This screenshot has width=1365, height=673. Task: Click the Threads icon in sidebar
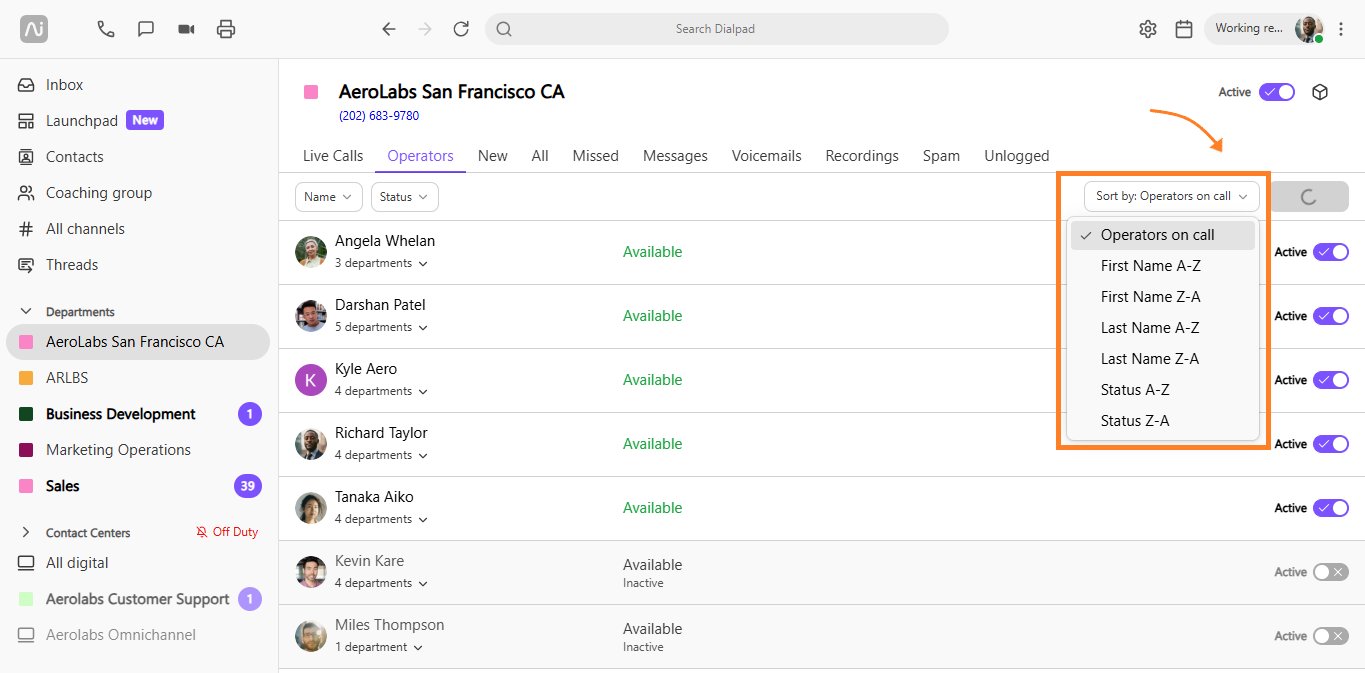27,265
